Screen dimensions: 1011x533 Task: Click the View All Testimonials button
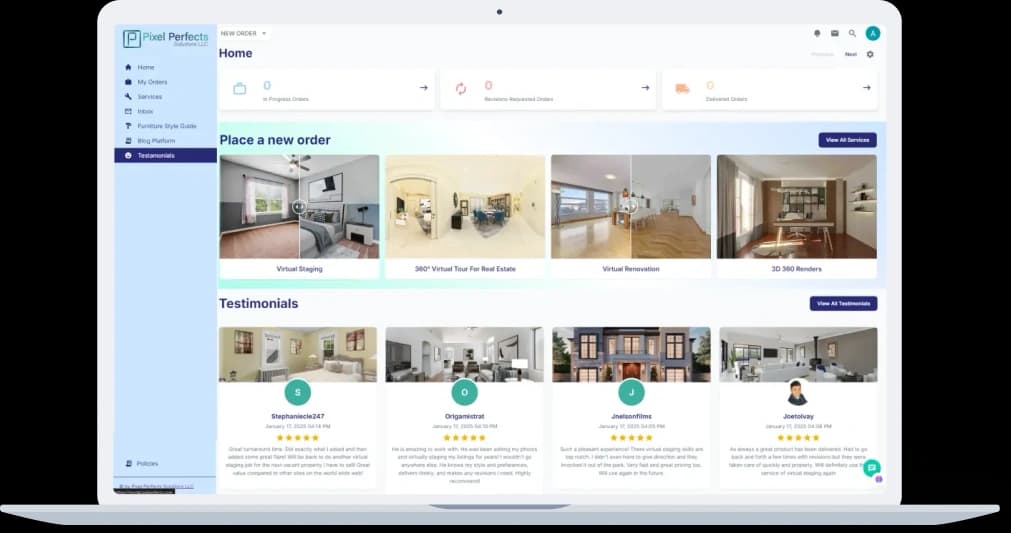click(x=843, y=304)
